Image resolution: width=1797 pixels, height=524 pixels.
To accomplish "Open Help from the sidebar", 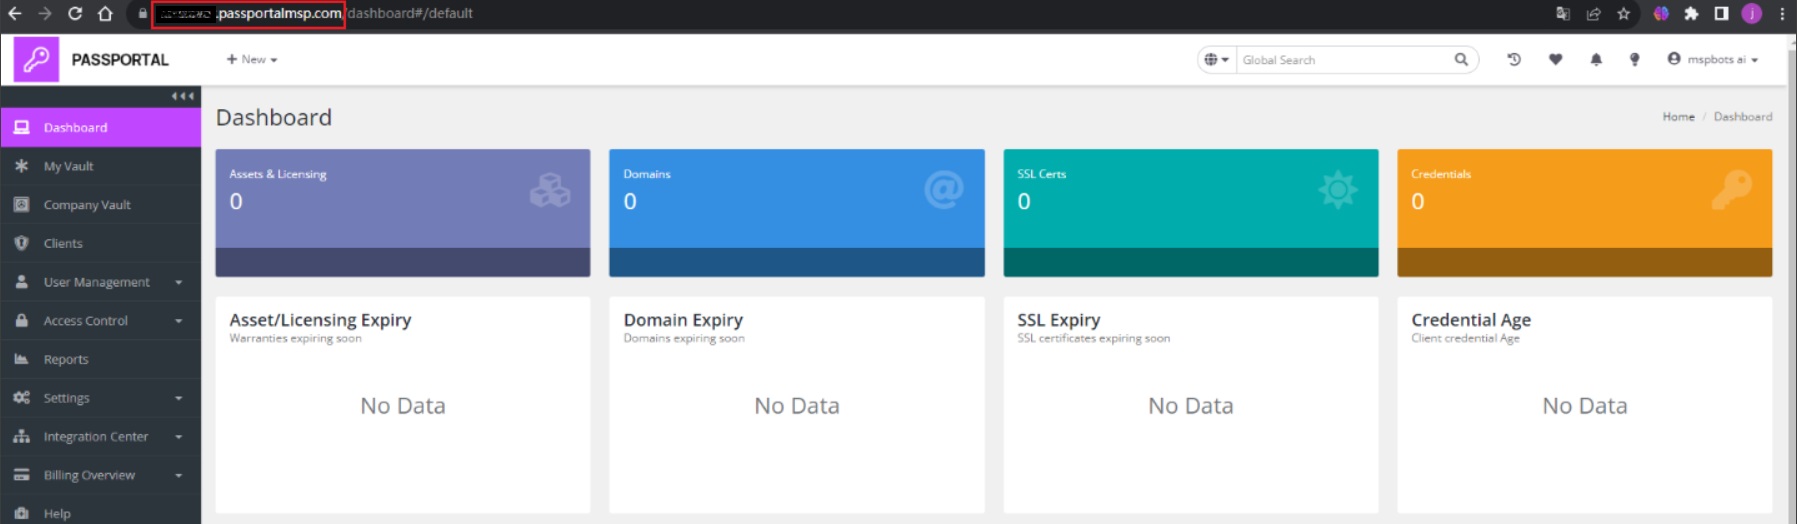I will 100,513.
